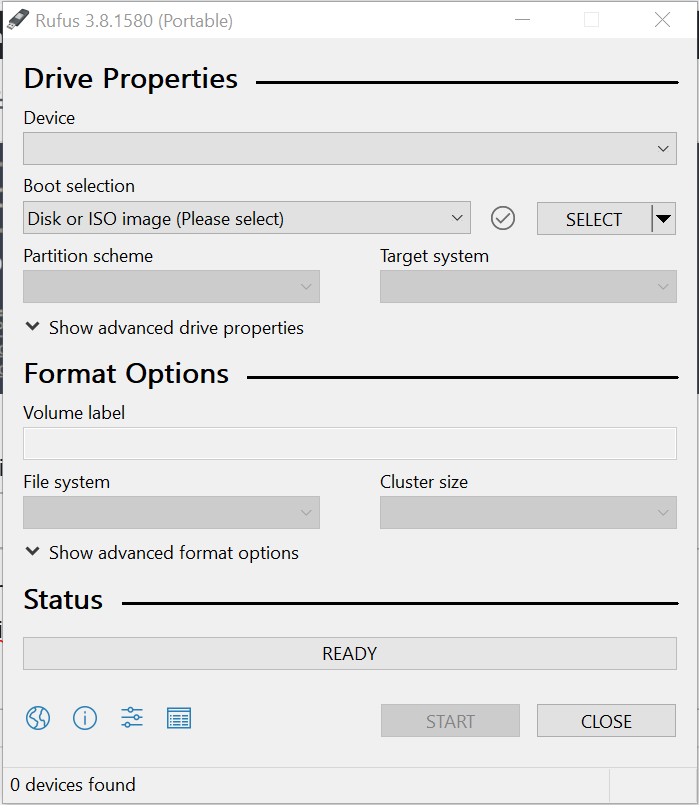Click the checksum checkmark icon
This screenshot has width=699, height=805.
[x=503, y=218]
